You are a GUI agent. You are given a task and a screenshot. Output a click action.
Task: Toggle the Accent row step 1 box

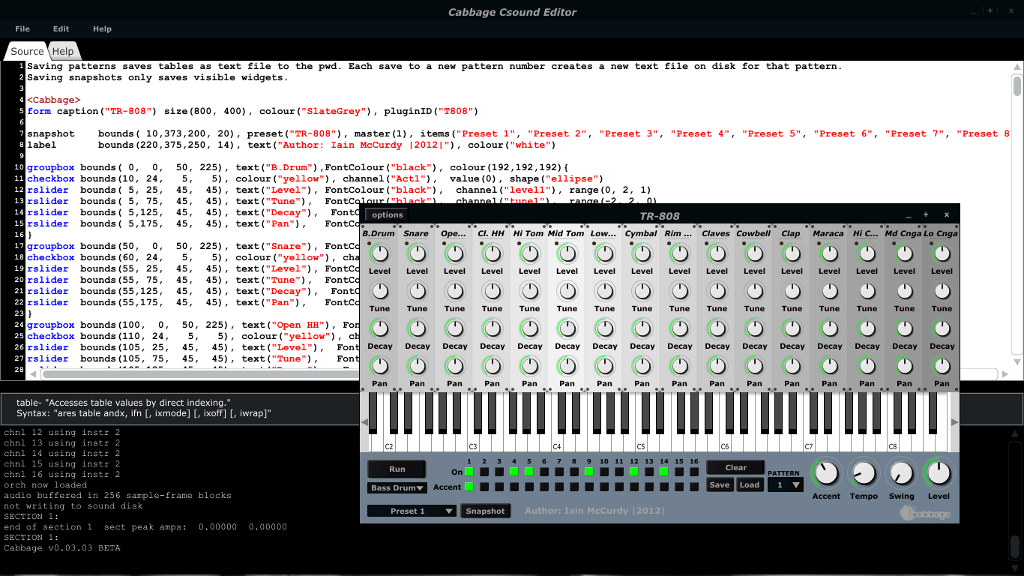tap(469, 487)
